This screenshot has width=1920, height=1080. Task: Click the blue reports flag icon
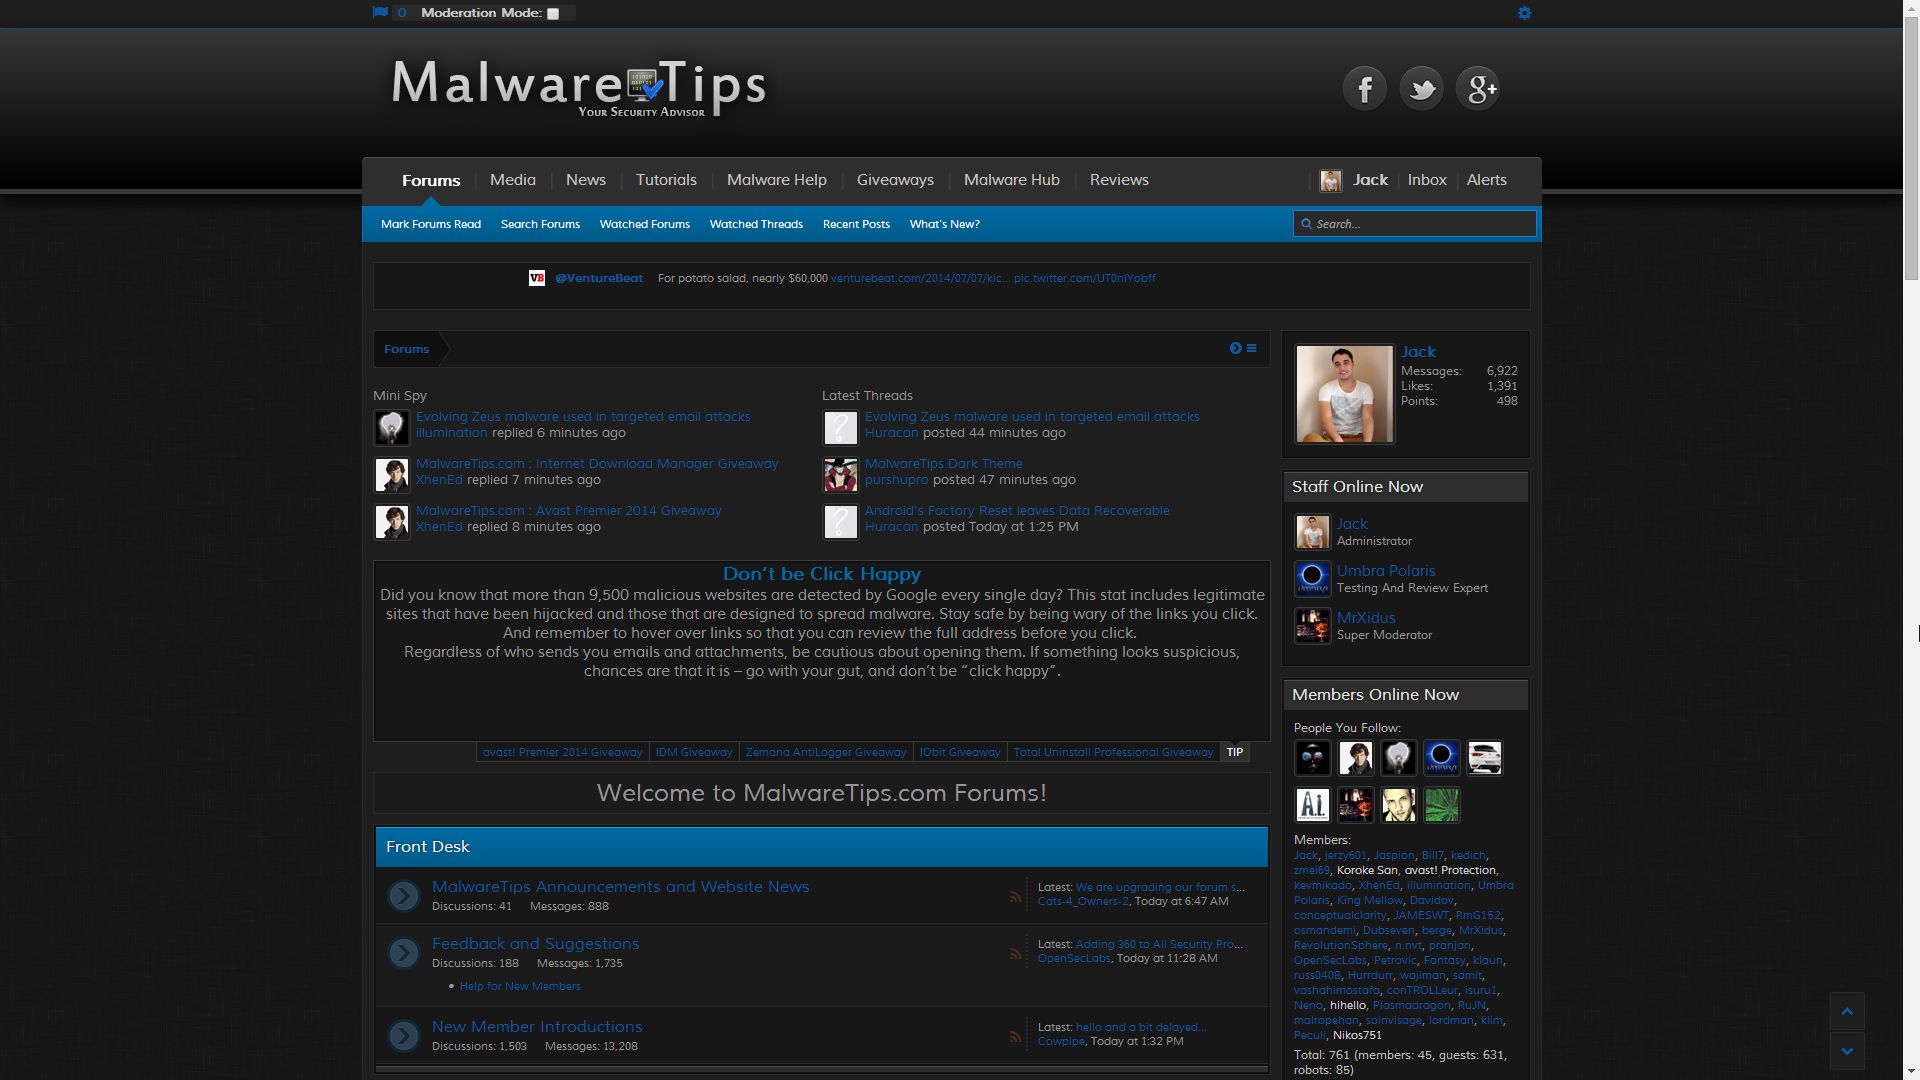pos(380,13)
